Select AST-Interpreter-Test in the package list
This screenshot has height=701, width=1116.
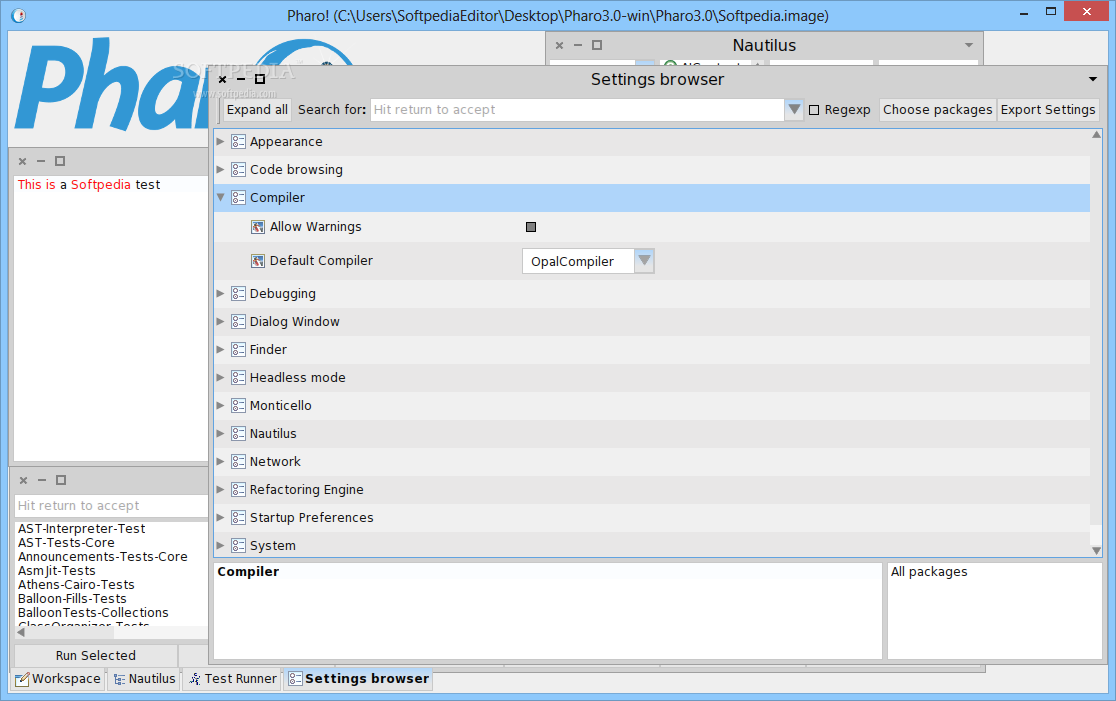[81, 529]
